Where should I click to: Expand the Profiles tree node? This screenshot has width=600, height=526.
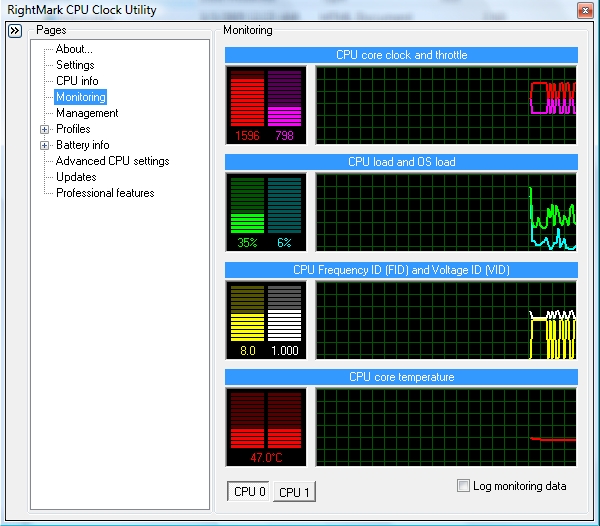[44, 129]
